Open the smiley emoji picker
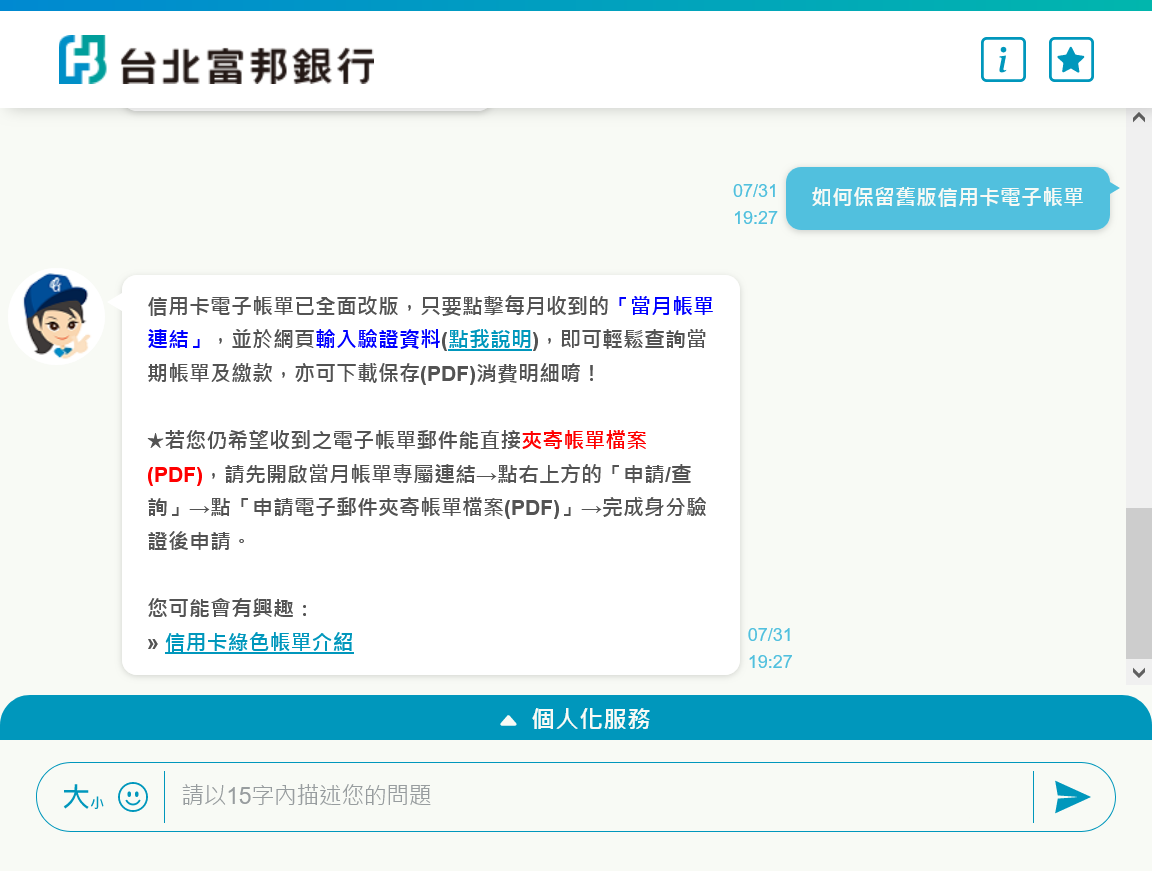1152x871 pixels. (x=133, y=797)
